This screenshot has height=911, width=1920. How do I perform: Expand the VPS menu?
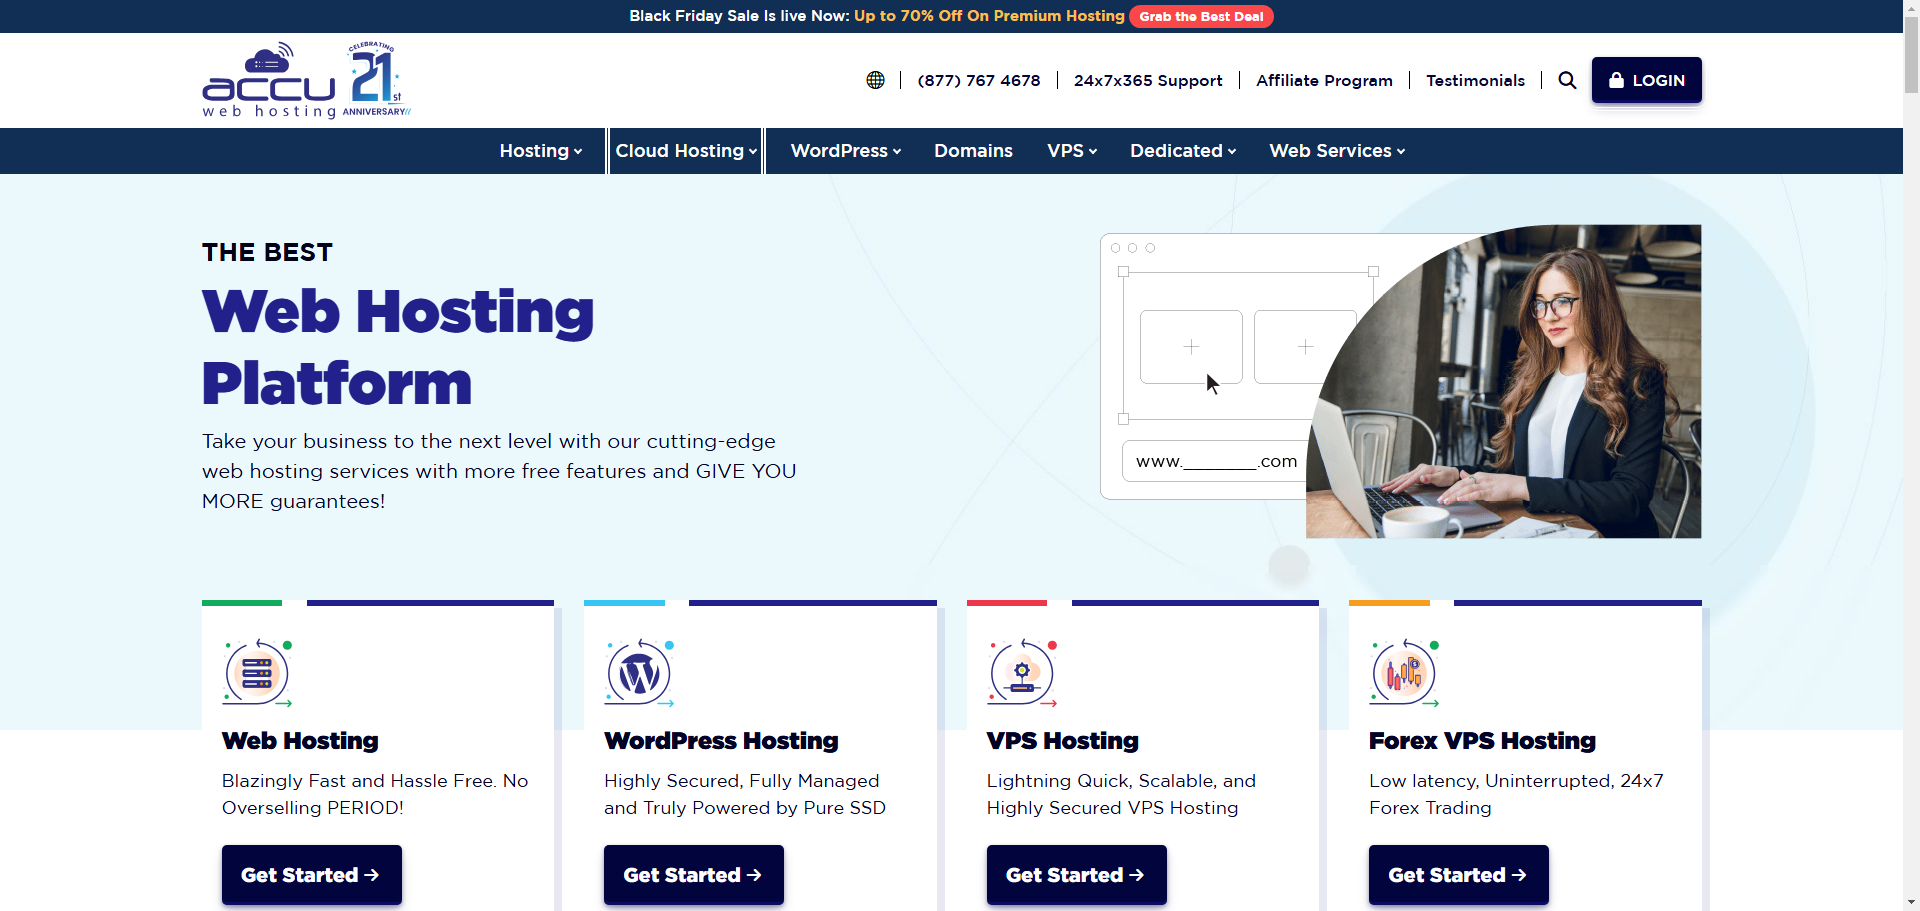click(1072, 151)
